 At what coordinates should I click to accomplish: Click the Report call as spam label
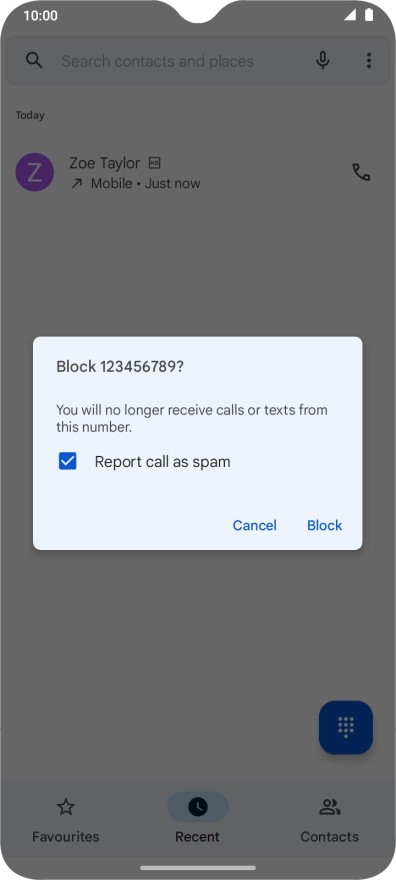[x=163, y=462]
